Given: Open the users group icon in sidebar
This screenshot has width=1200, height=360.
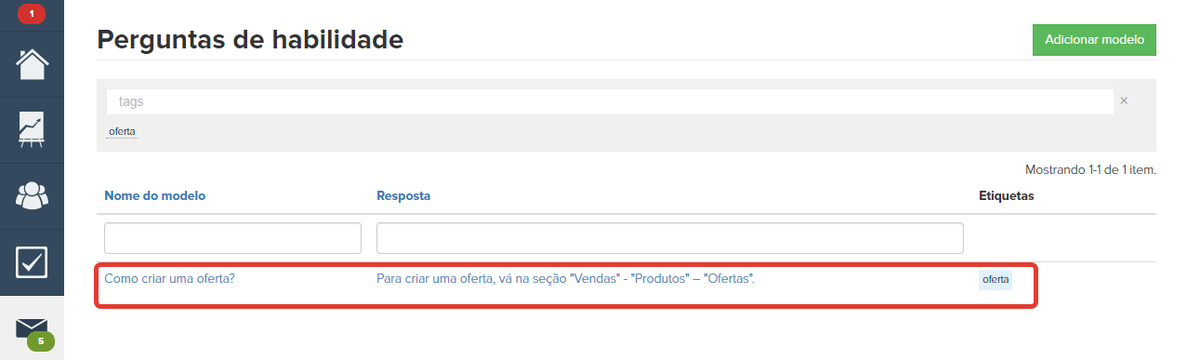Looking at the screenshot, I should coord(32,195).
